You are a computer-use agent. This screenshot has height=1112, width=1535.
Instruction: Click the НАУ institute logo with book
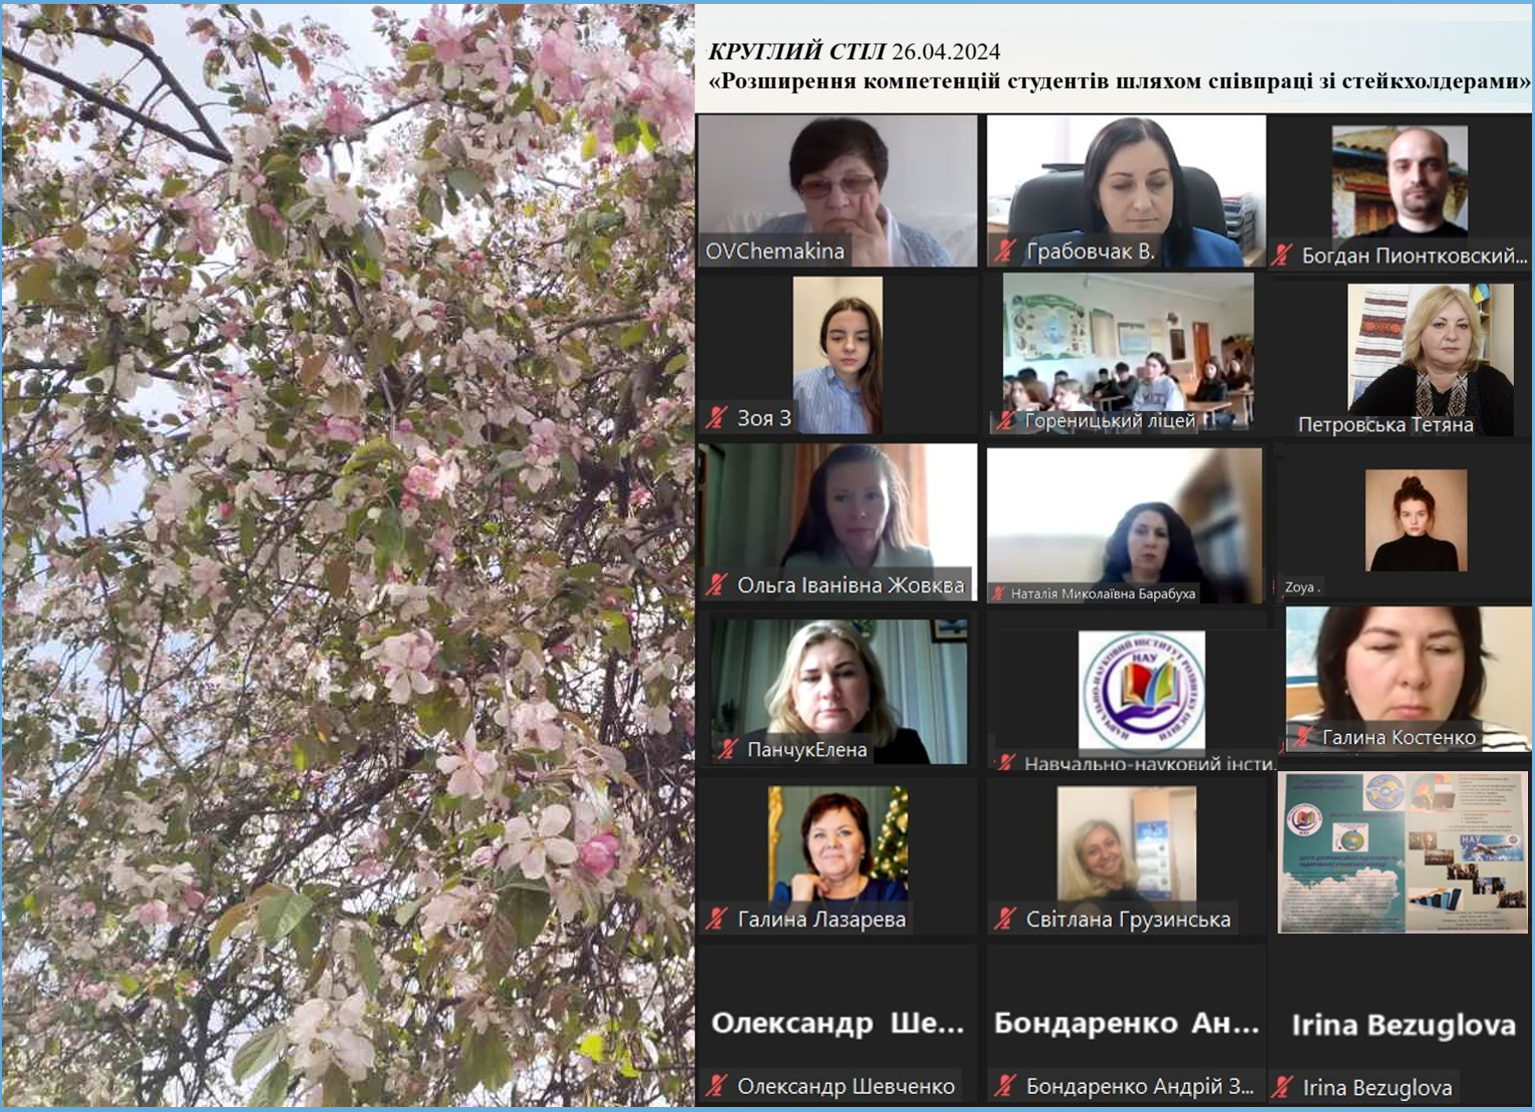tap(1141, 691)
